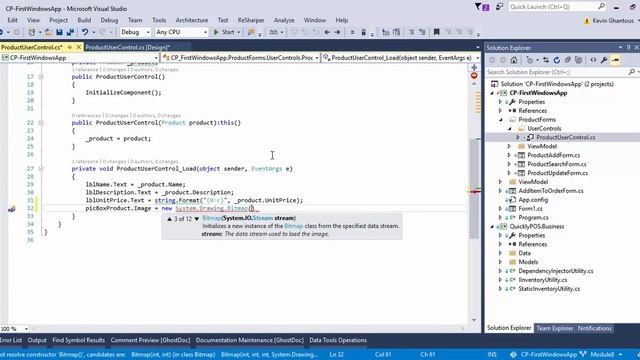Switch to Team Explorer tab
This screenshot has height=360, width=640.
point(555,328)
